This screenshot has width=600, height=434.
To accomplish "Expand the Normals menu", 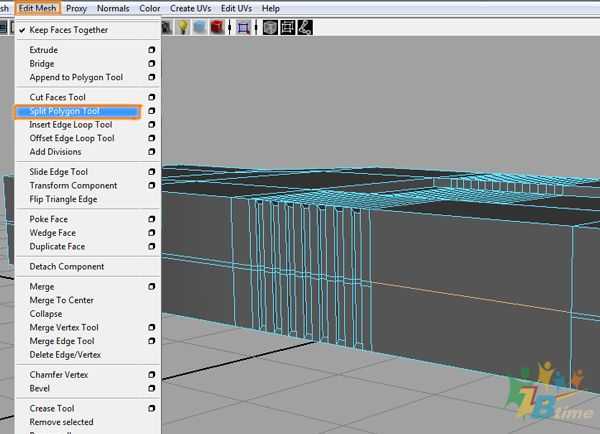I will pos(113,8).
